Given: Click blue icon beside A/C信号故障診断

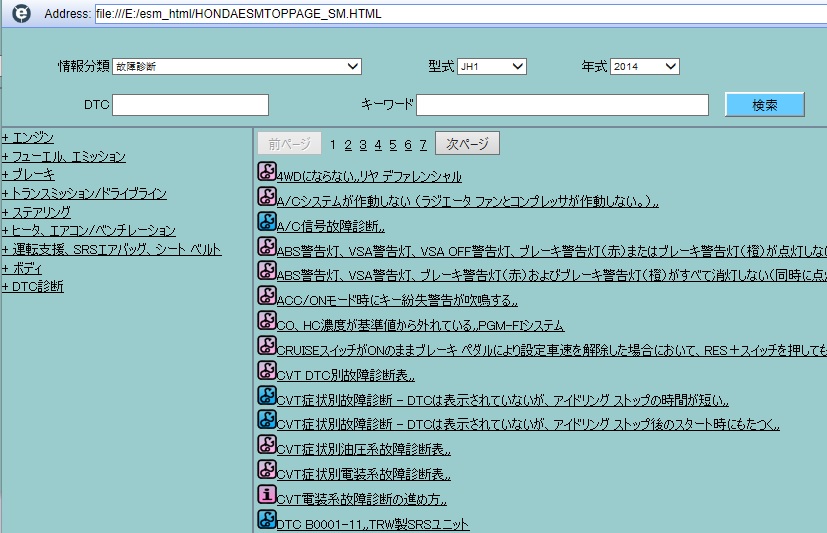Looking at the screenshot, I should pyautogui.click(x=267, y=221).
